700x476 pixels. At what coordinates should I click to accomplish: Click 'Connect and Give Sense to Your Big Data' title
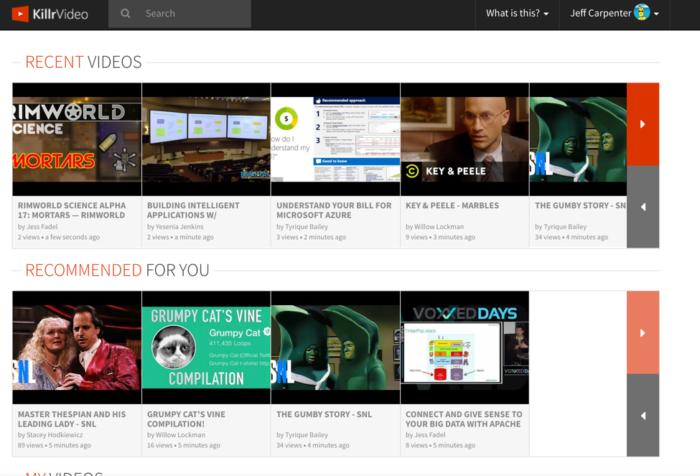click(464, 419)
